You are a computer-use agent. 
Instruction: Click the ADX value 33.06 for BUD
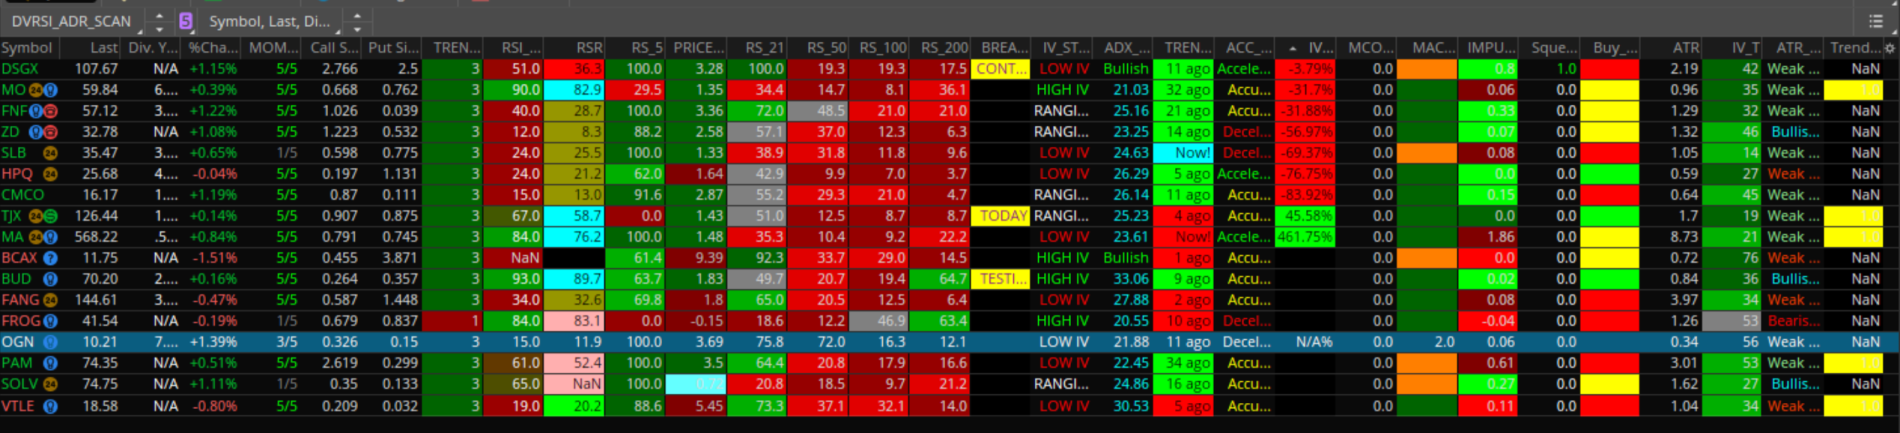(1131, 279)
